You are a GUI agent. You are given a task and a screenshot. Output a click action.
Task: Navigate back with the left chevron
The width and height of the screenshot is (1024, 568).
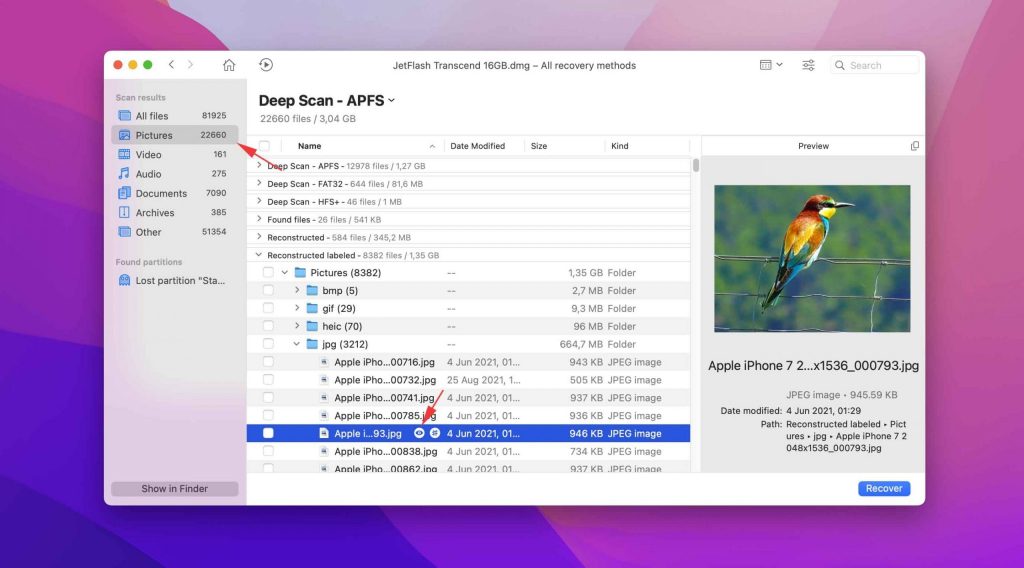[171, 65]
